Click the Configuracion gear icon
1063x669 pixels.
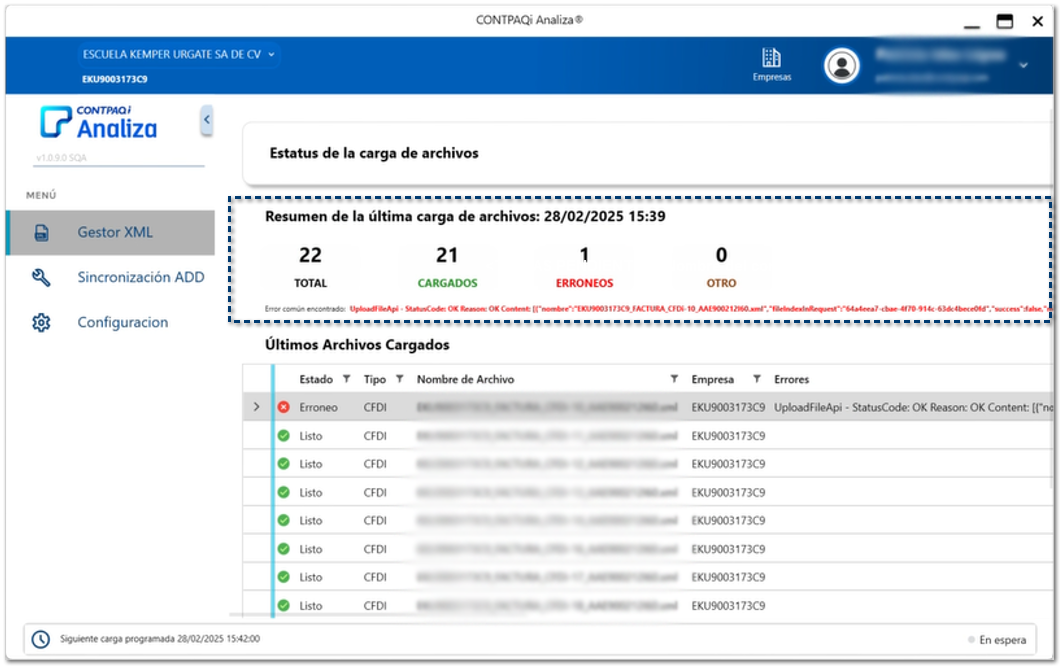(42, 323)
